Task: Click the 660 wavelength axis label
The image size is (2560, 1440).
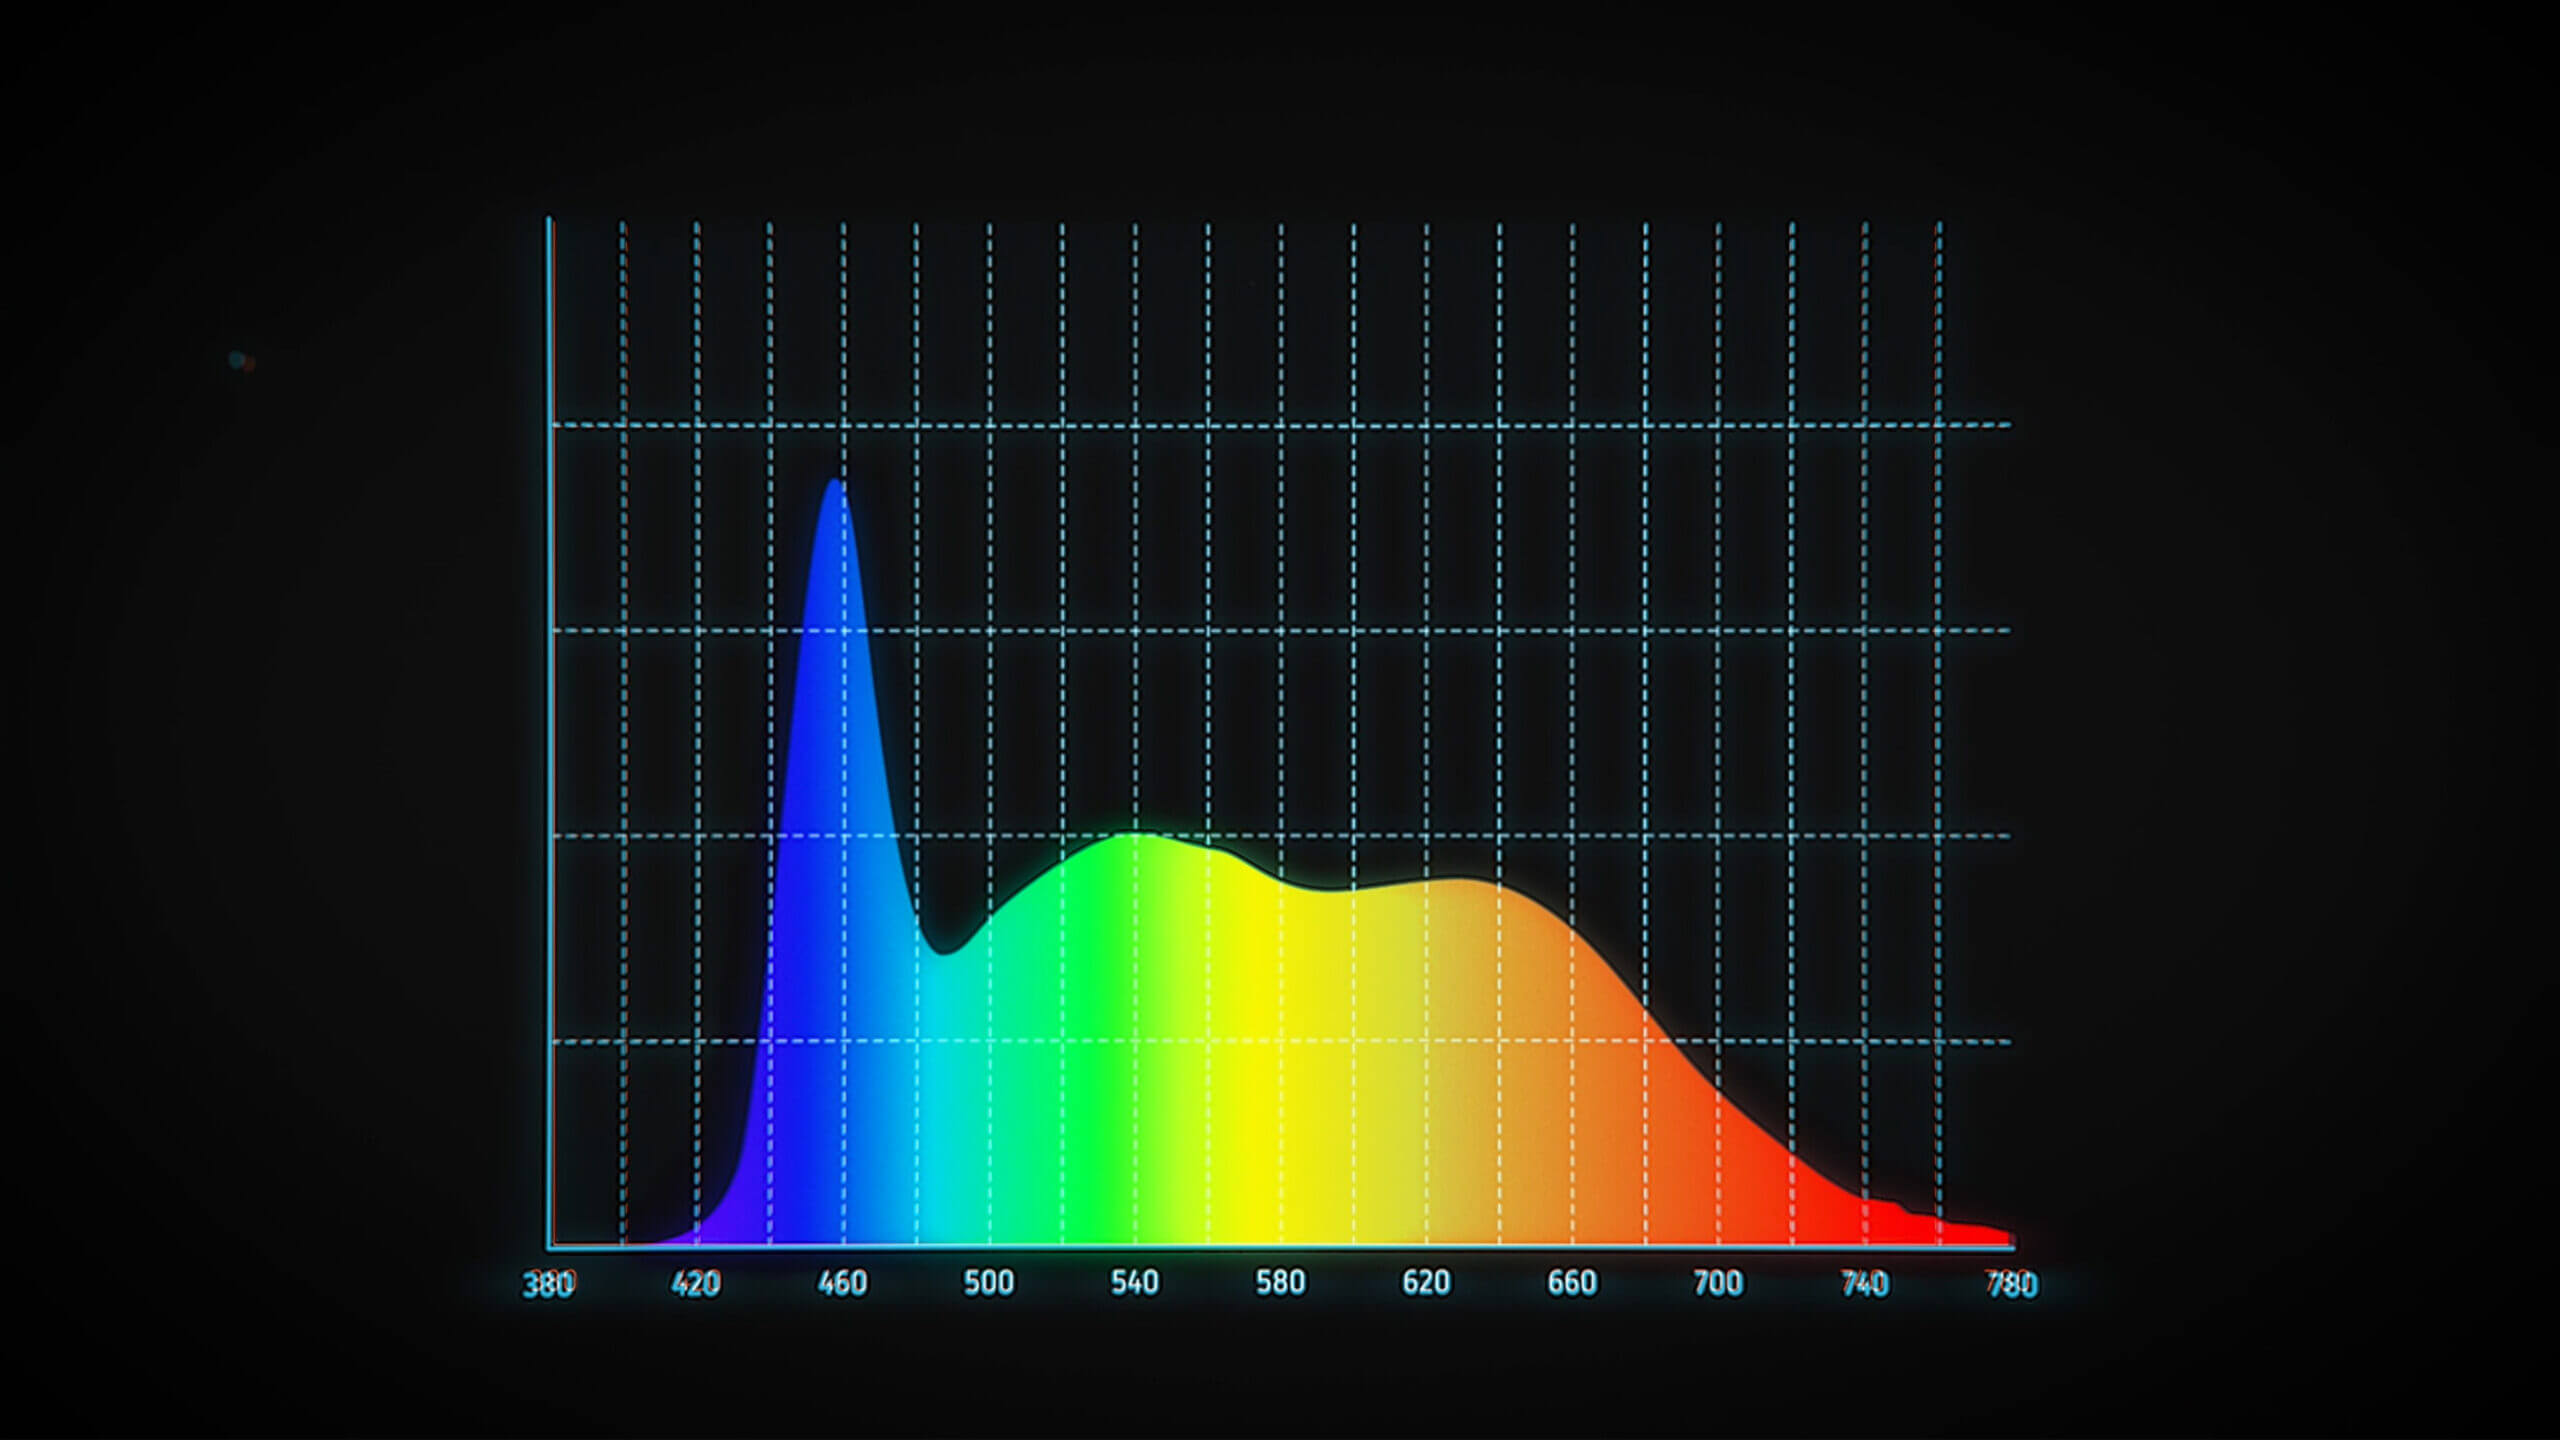Action: [1572, 1283]
